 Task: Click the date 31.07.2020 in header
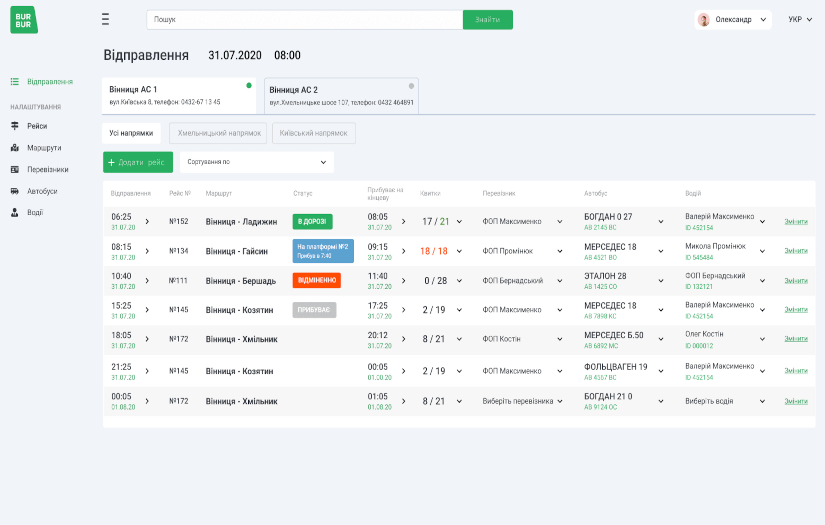pos(235,55)
